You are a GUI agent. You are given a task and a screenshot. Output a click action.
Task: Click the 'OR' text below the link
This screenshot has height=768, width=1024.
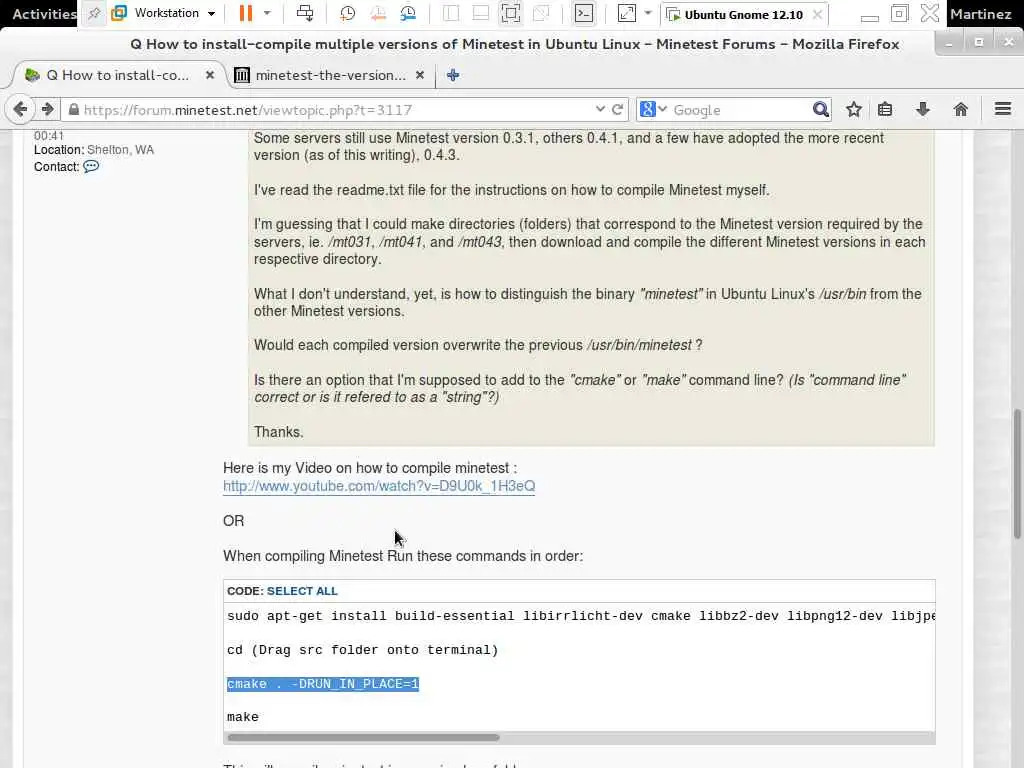233,520
